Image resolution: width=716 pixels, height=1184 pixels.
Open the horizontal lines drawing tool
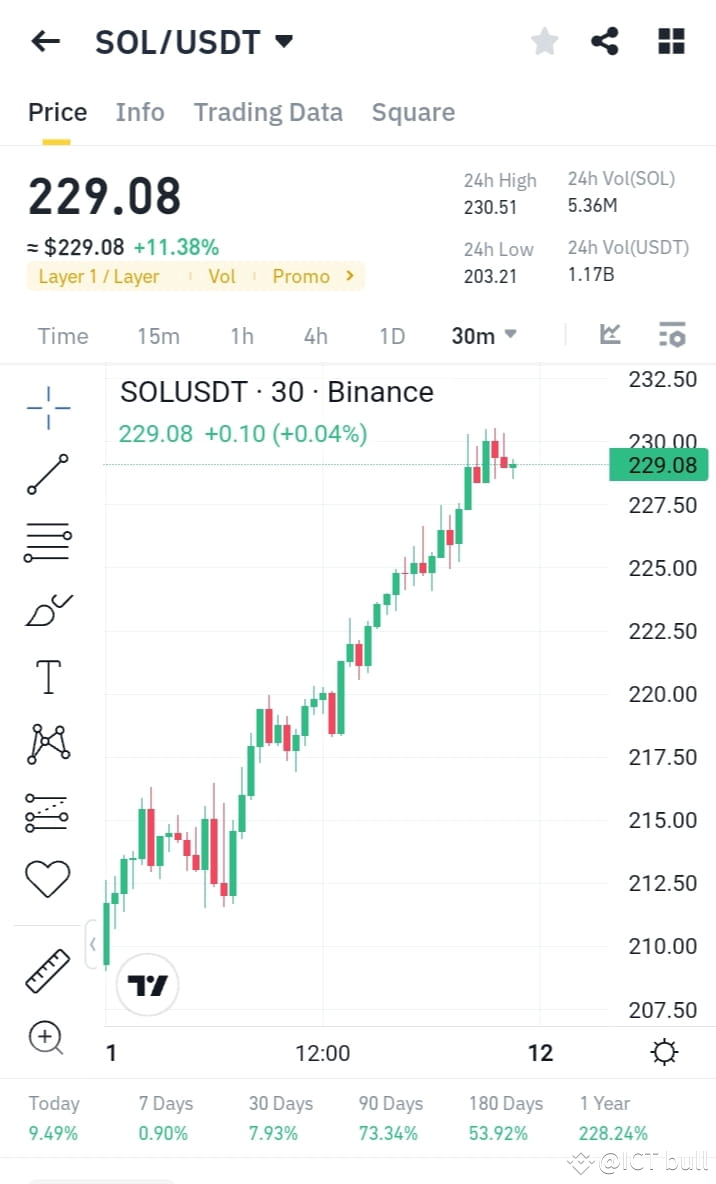coord(46,541)
